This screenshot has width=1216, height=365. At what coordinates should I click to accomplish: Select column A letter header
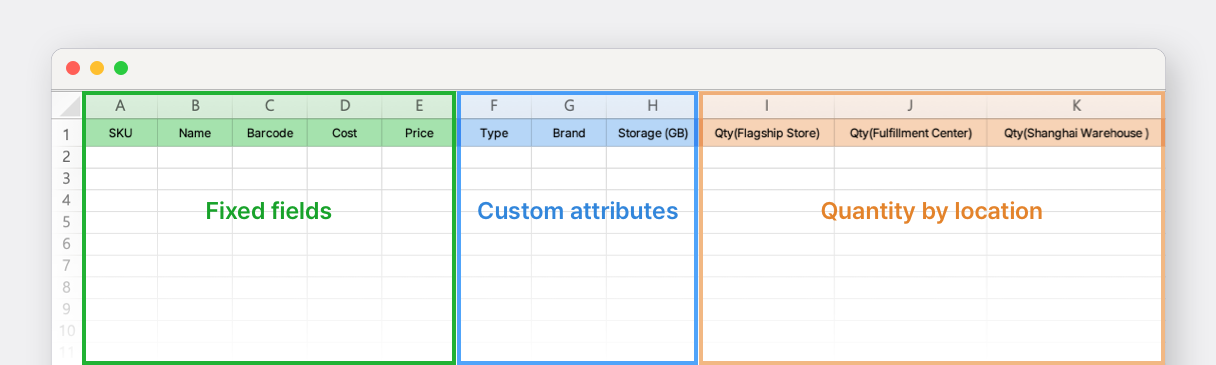tap(121, 106)
